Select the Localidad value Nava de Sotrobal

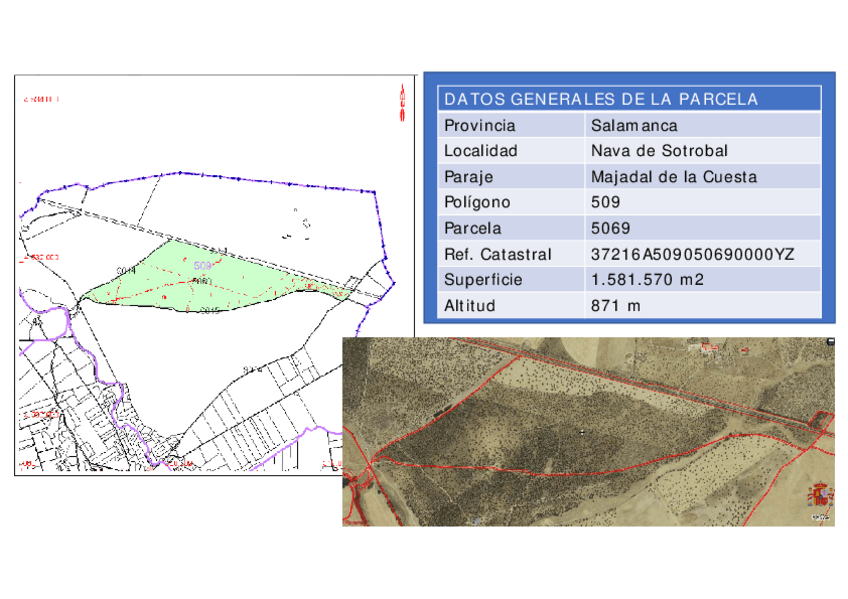(659, 151)
